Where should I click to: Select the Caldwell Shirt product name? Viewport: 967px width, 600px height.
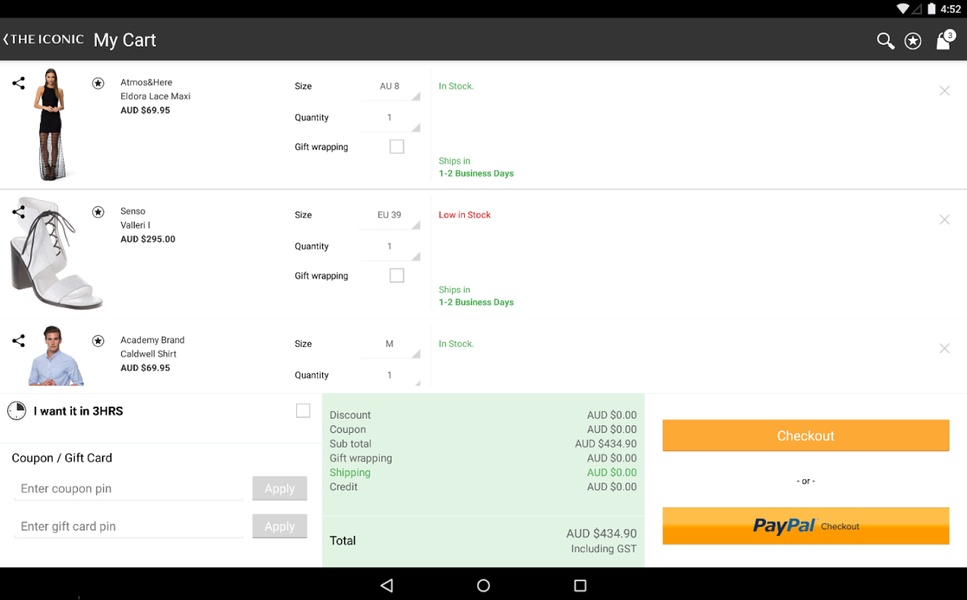click(149, 354)
